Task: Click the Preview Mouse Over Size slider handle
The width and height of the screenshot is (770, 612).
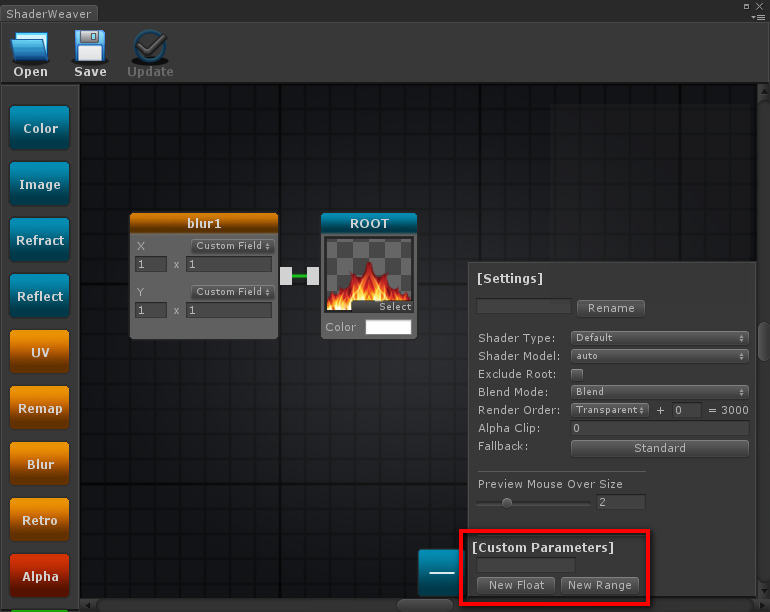Action: [507, 503]
